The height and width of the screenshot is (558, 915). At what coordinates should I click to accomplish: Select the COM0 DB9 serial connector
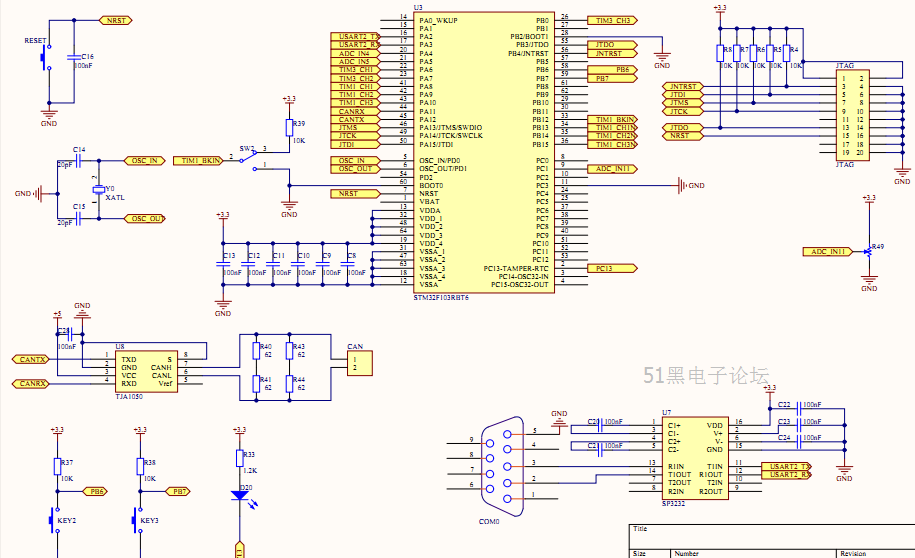502,466
